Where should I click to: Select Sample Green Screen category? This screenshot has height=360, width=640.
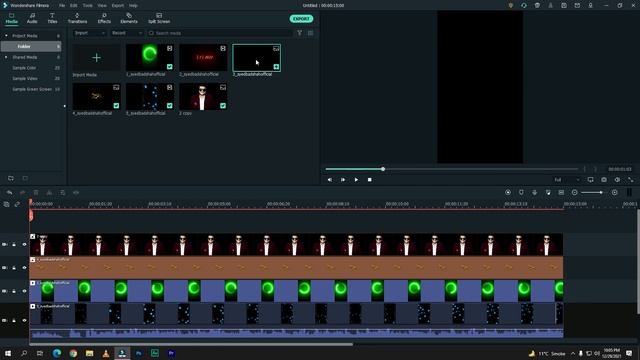tap(31, 89)
